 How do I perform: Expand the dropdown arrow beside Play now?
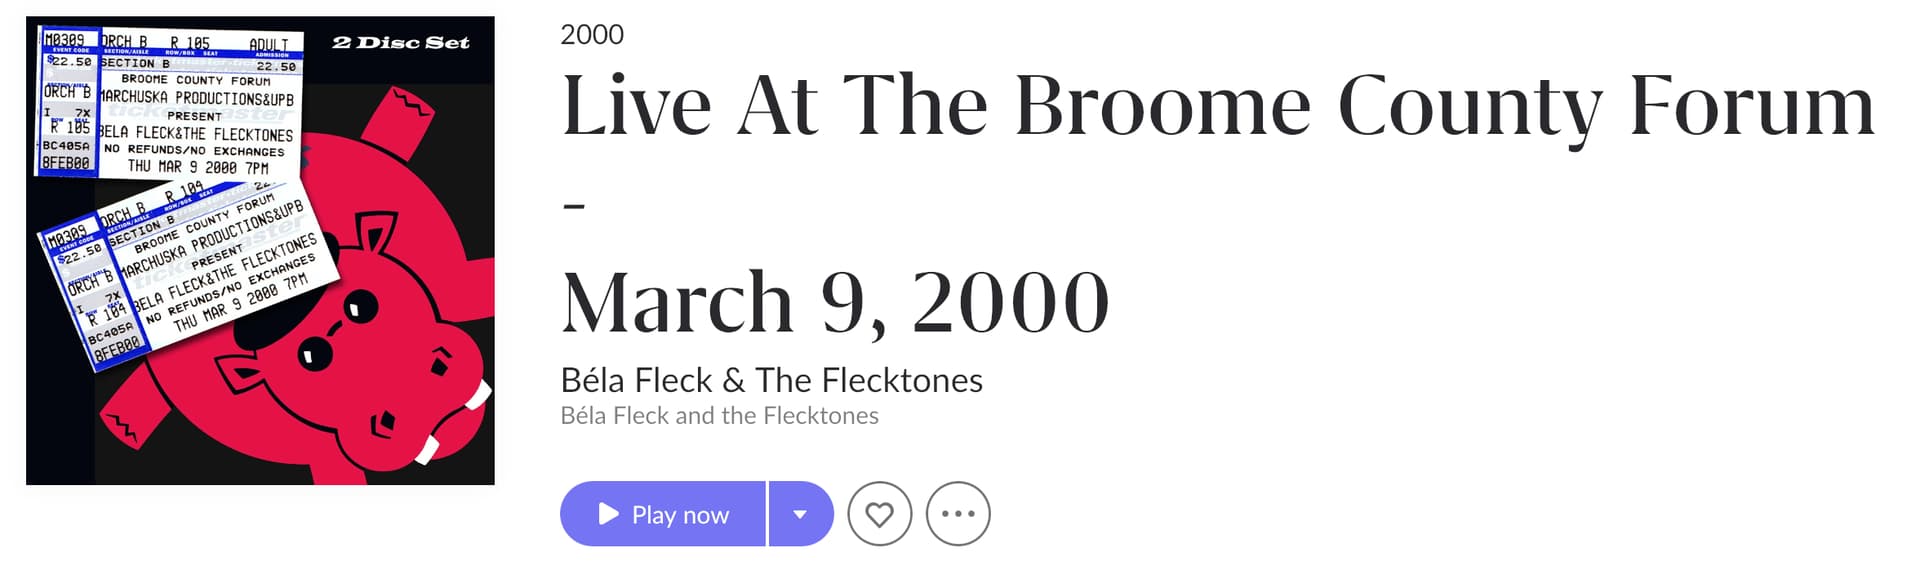(x=800, y=514)
